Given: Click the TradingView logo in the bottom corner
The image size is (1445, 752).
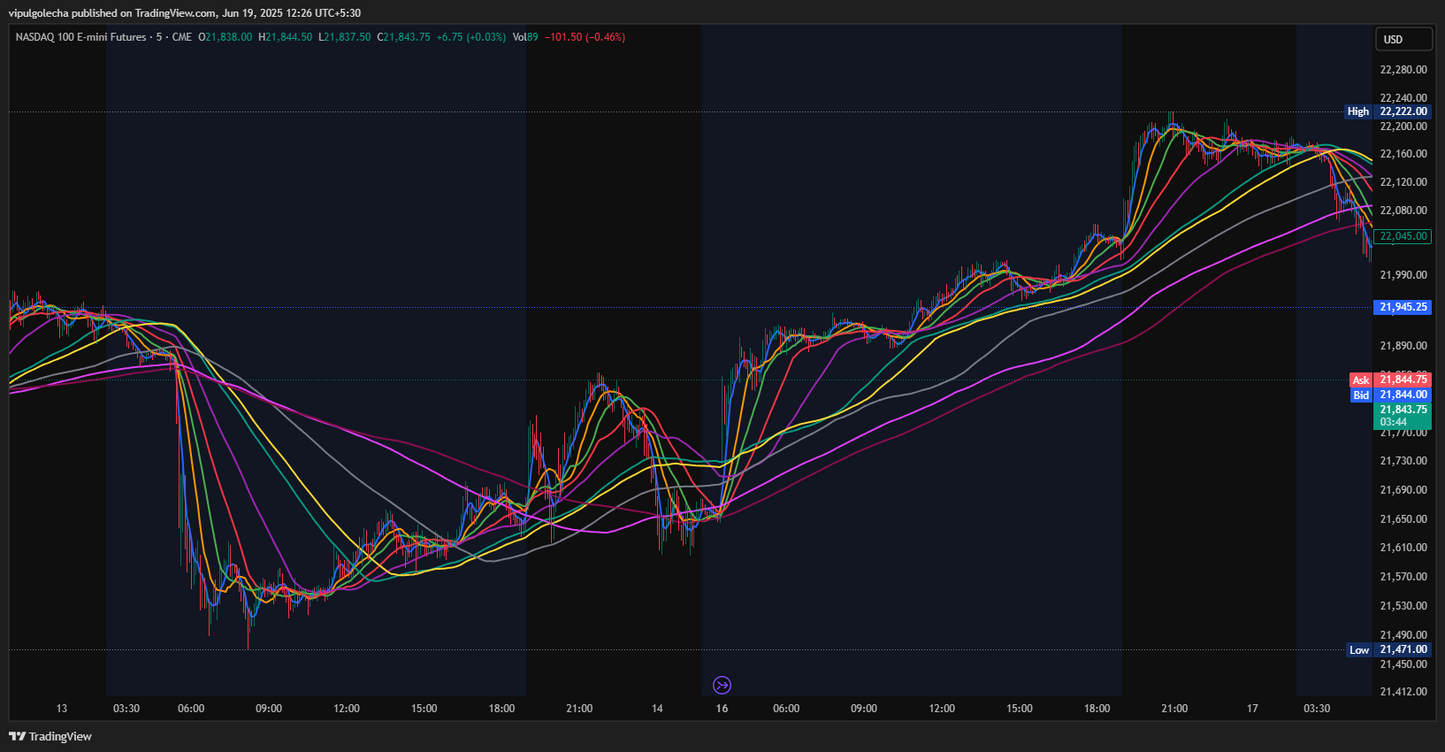Looking at the screenshot, I should coord(50,736).
